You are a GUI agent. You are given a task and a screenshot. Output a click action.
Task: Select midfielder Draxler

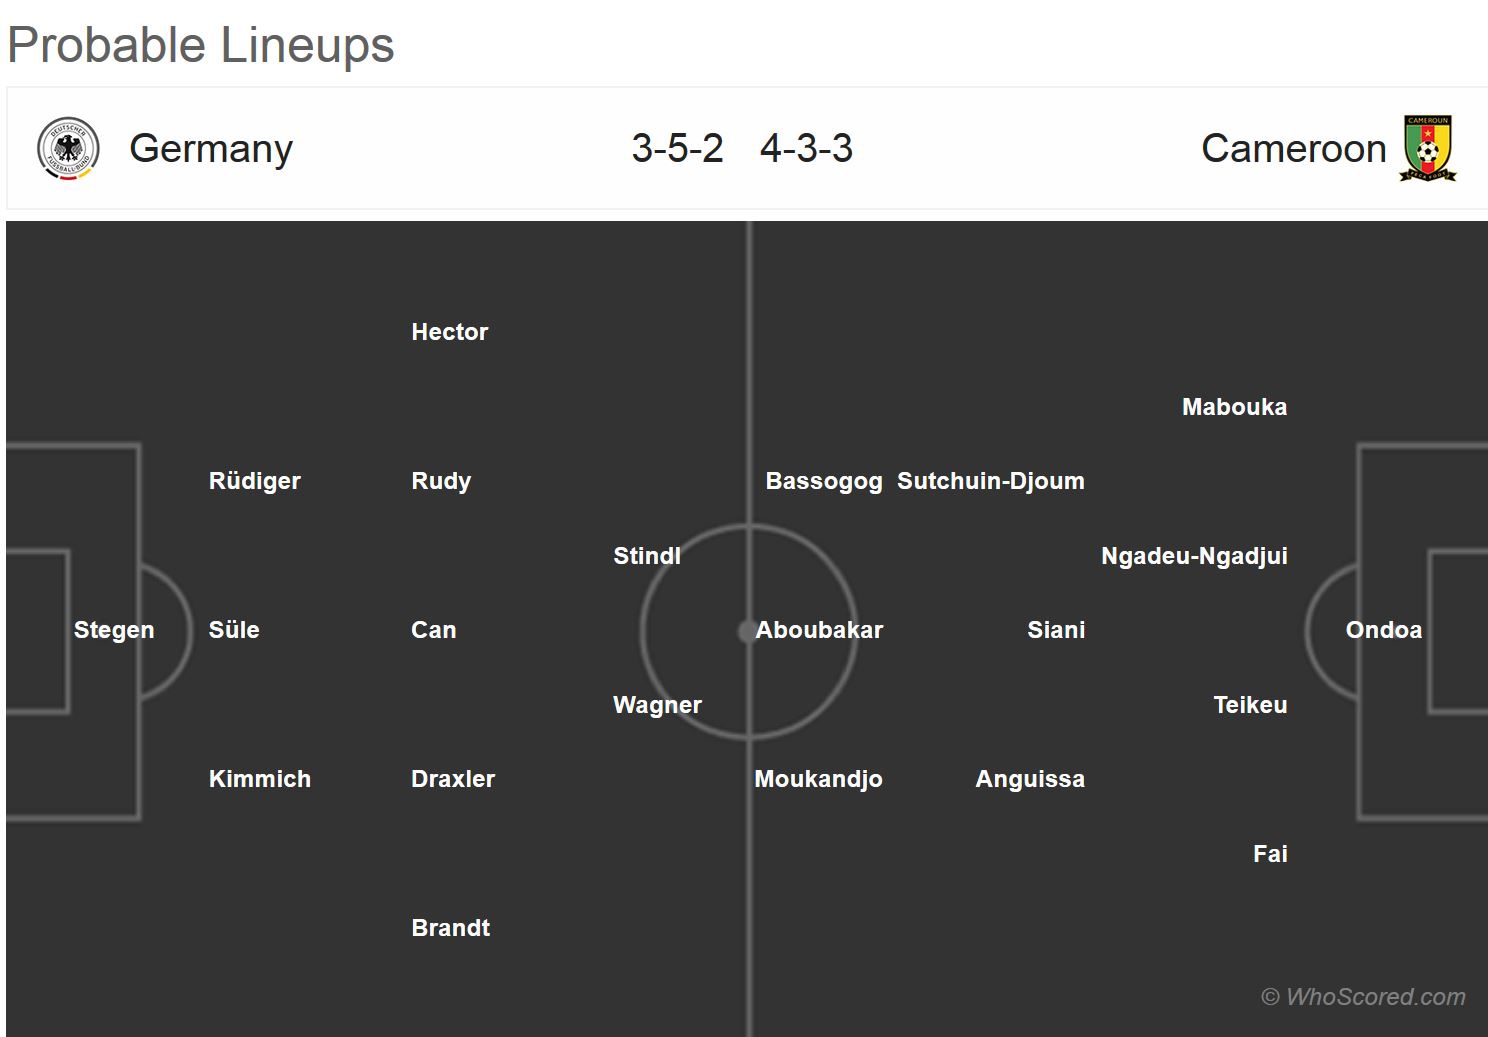[452, 779]
